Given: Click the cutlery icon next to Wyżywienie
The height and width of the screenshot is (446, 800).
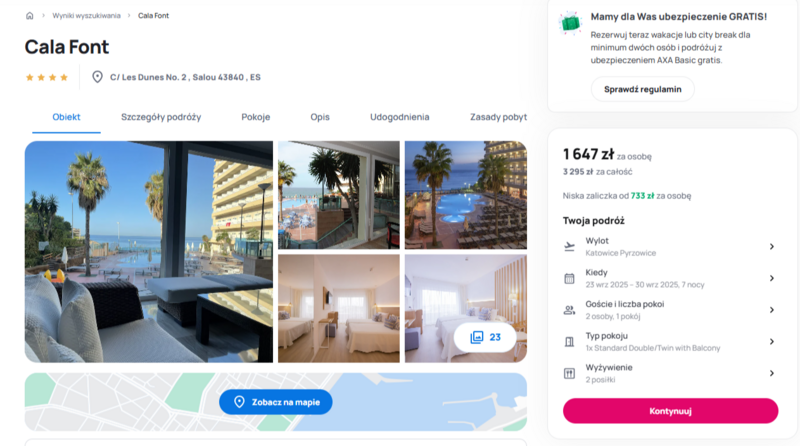Looking at the screenshot, I should point(569,374).
